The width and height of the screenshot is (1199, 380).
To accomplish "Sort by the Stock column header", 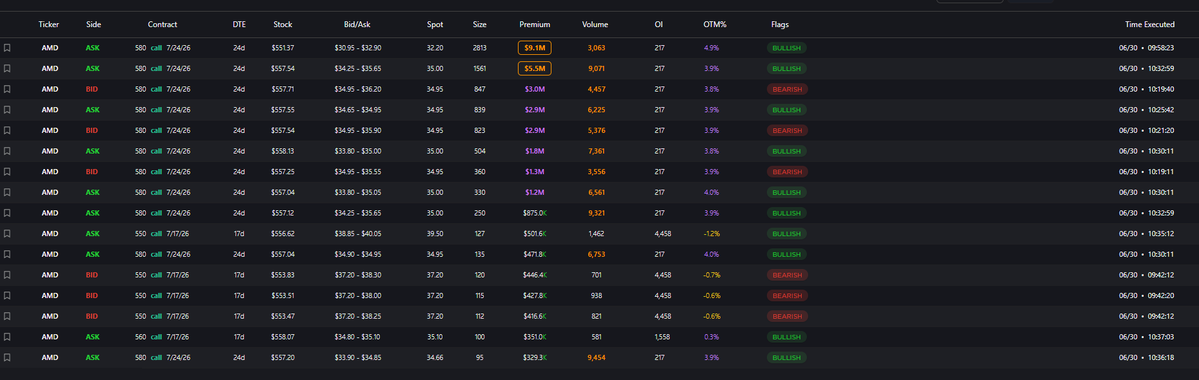I will (x=283, y=24).
